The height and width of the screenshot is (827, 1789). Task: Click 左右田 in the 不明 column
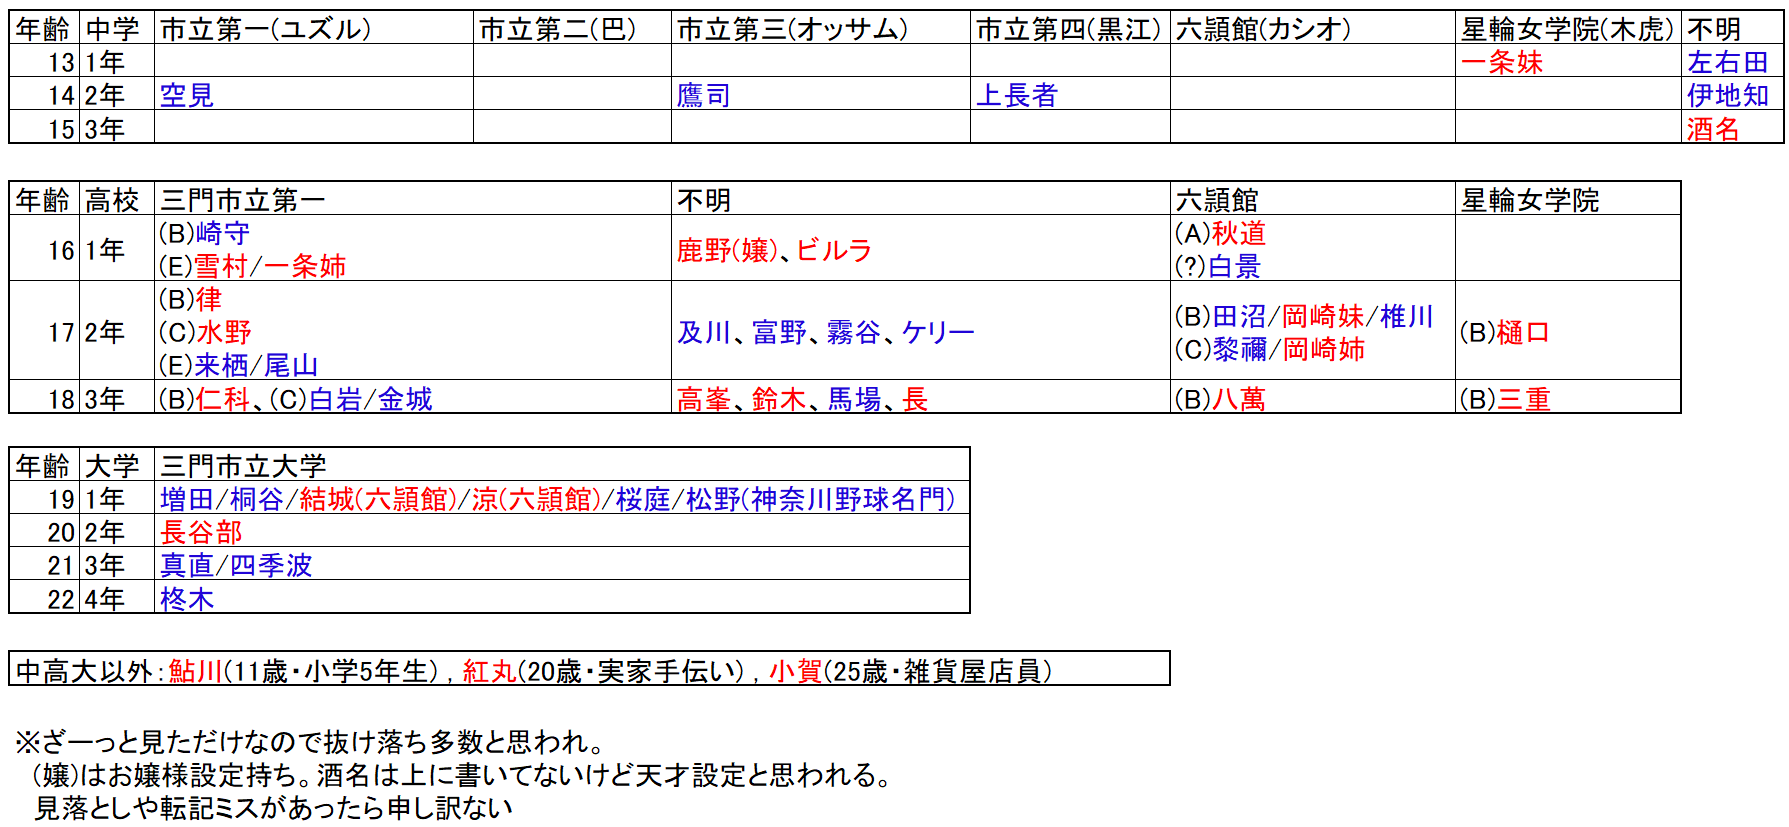coord(1727,62)
